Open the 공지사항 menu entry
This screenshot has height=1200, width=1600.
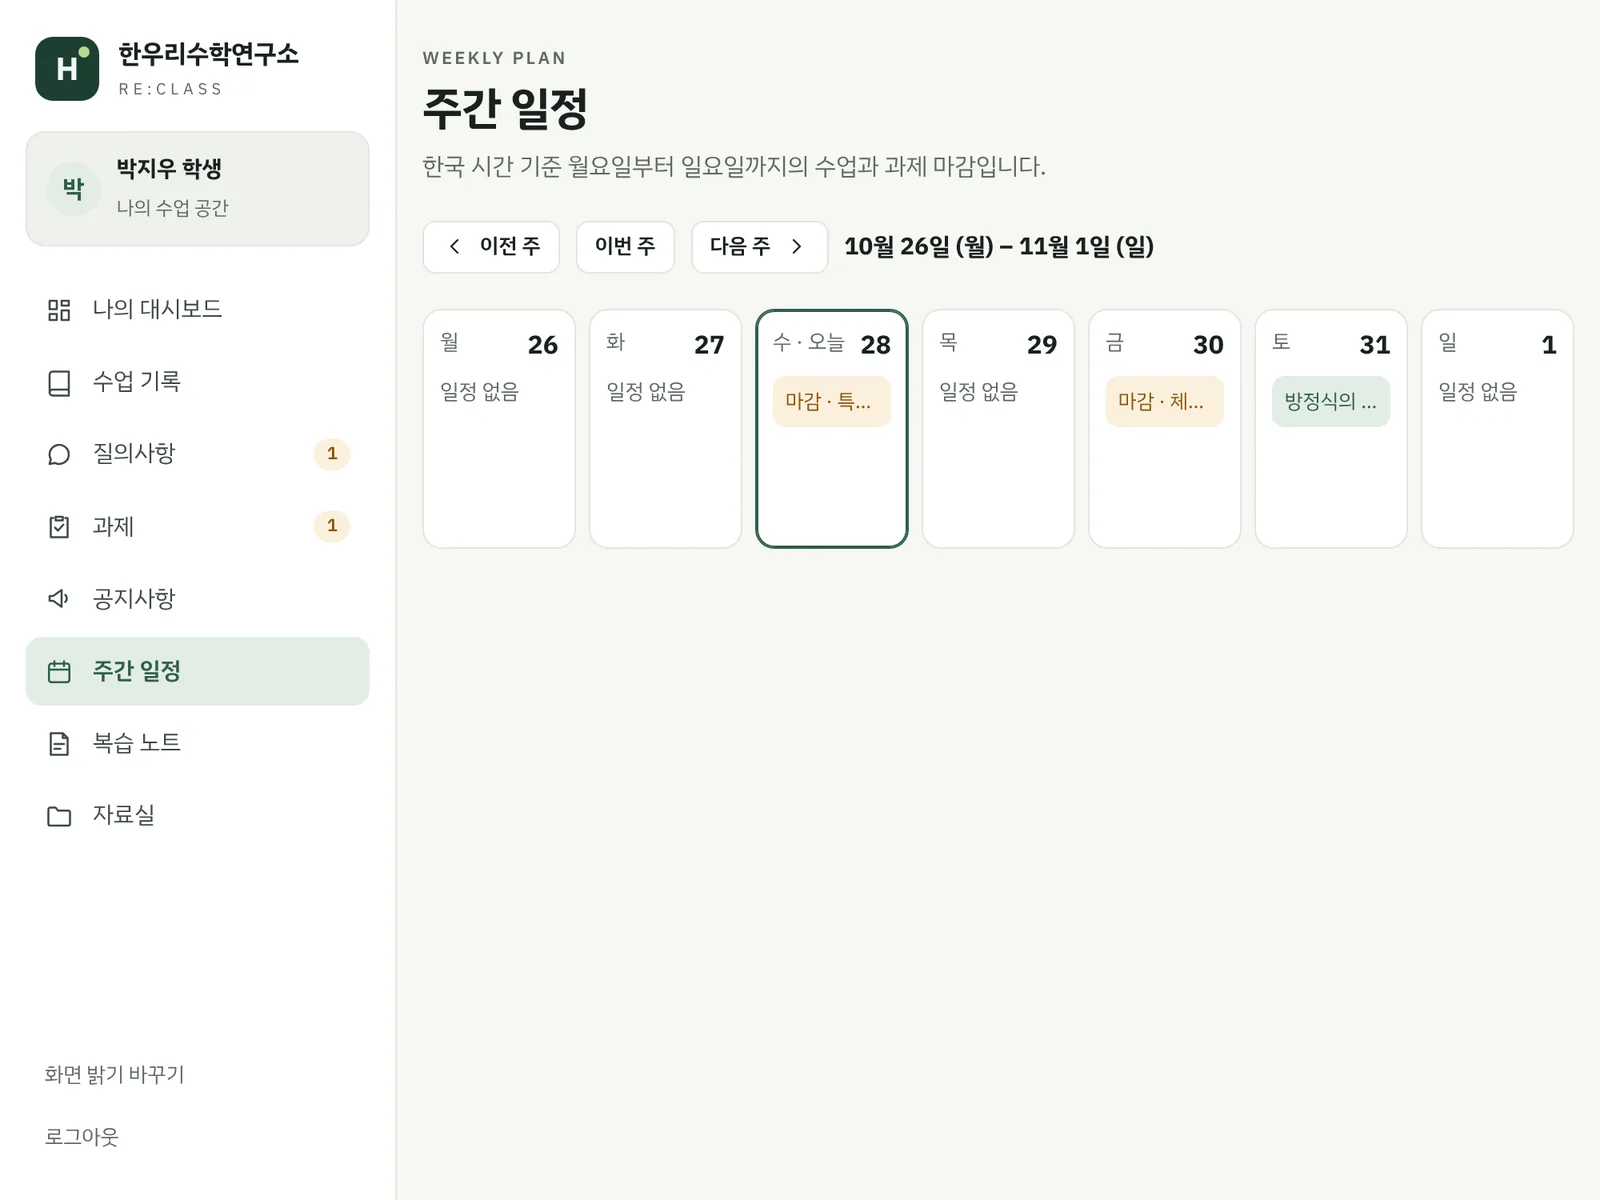pos(197,598)
